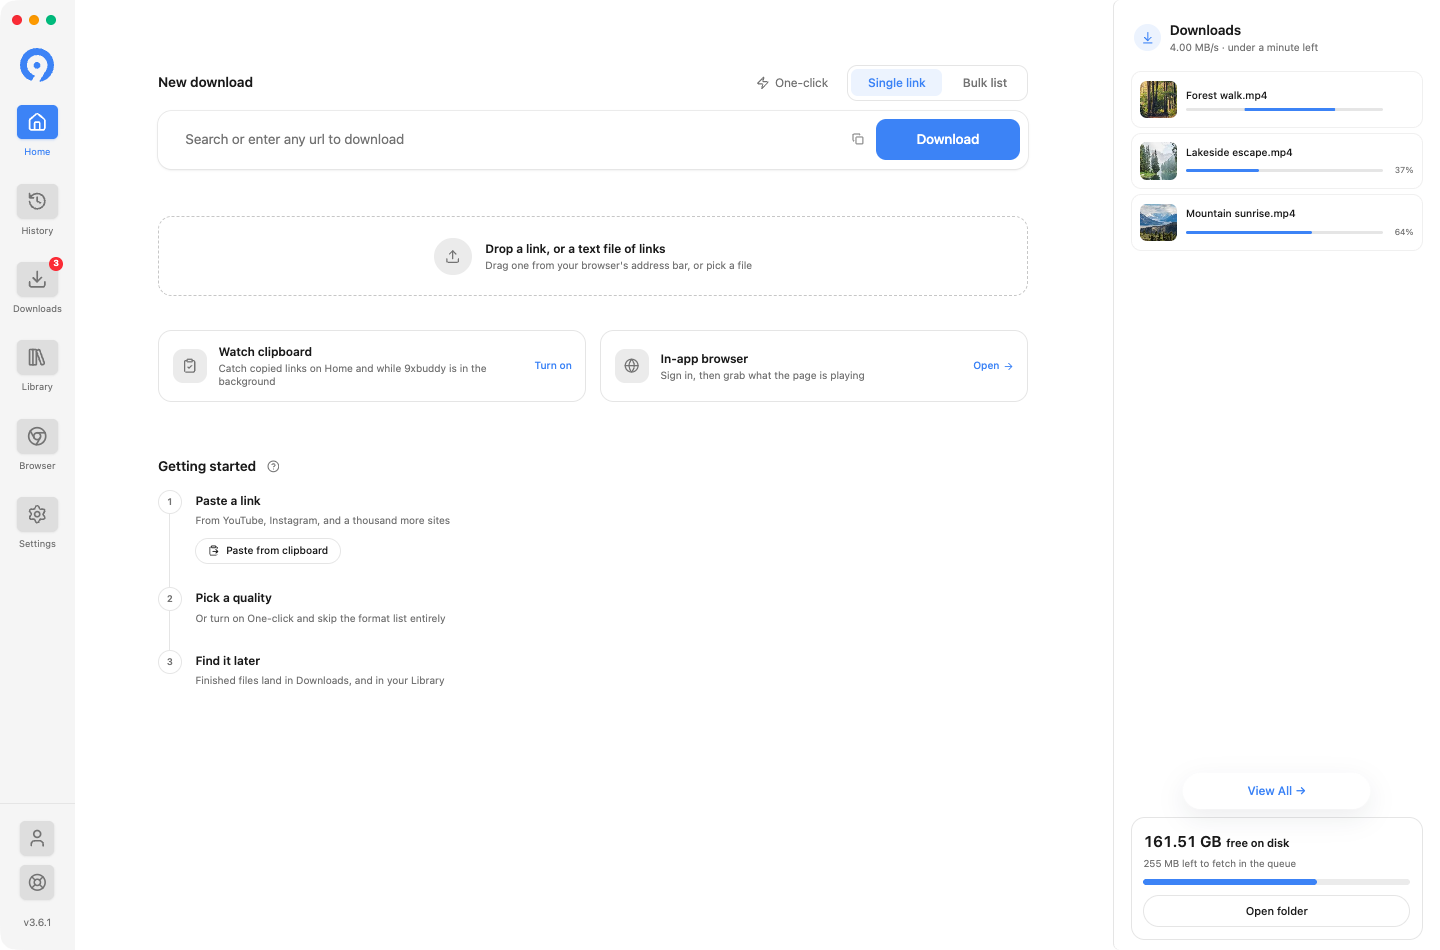Screen dimensions: 1440x950
Task: Click the Open folder button
Action: tap(1276, 911)
